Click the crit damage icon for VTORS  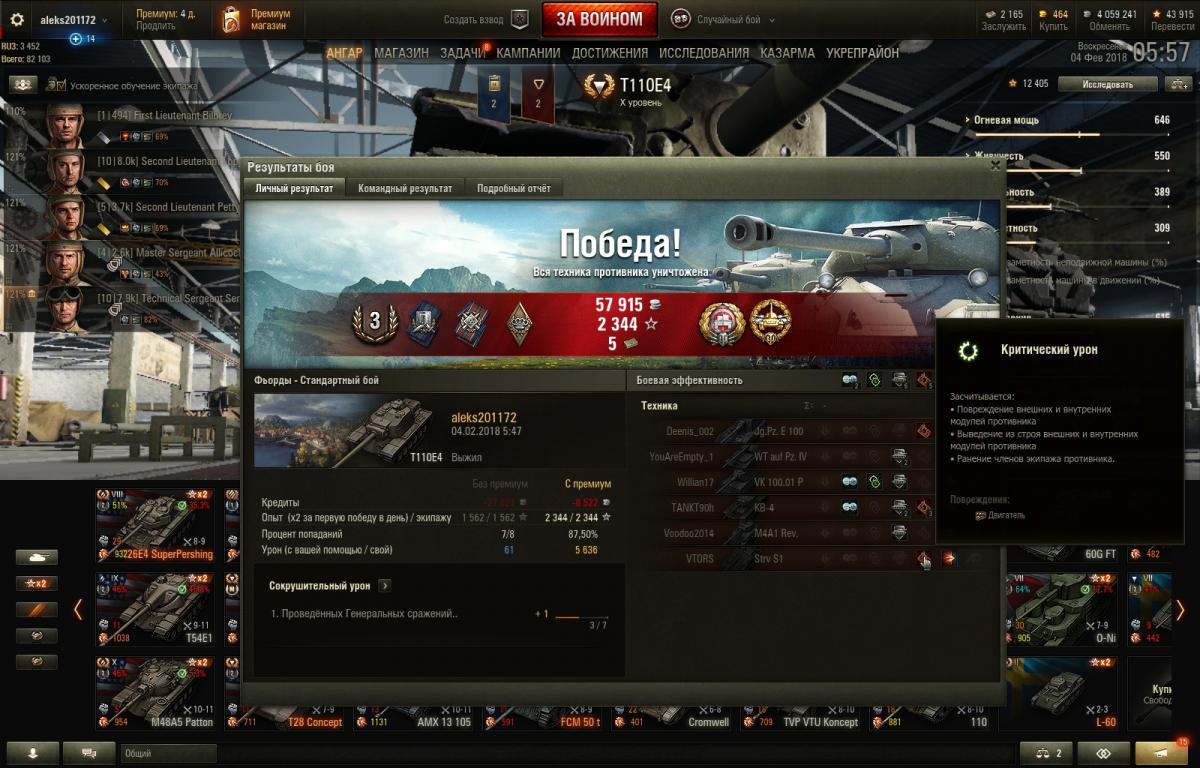click(x=923, y=558)
